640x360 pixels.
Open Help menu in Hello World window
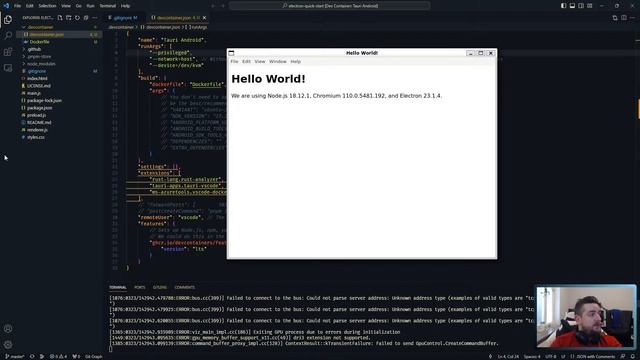coord(296,62)
